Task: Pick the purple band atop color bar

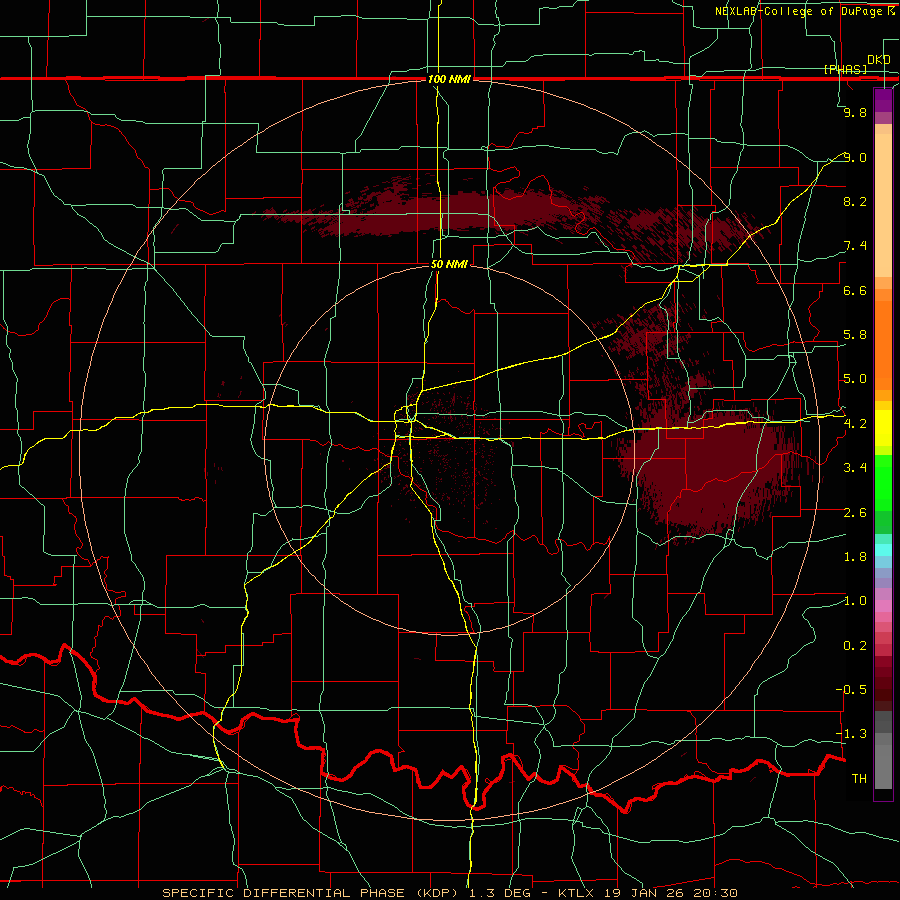Action: (883, 100)
